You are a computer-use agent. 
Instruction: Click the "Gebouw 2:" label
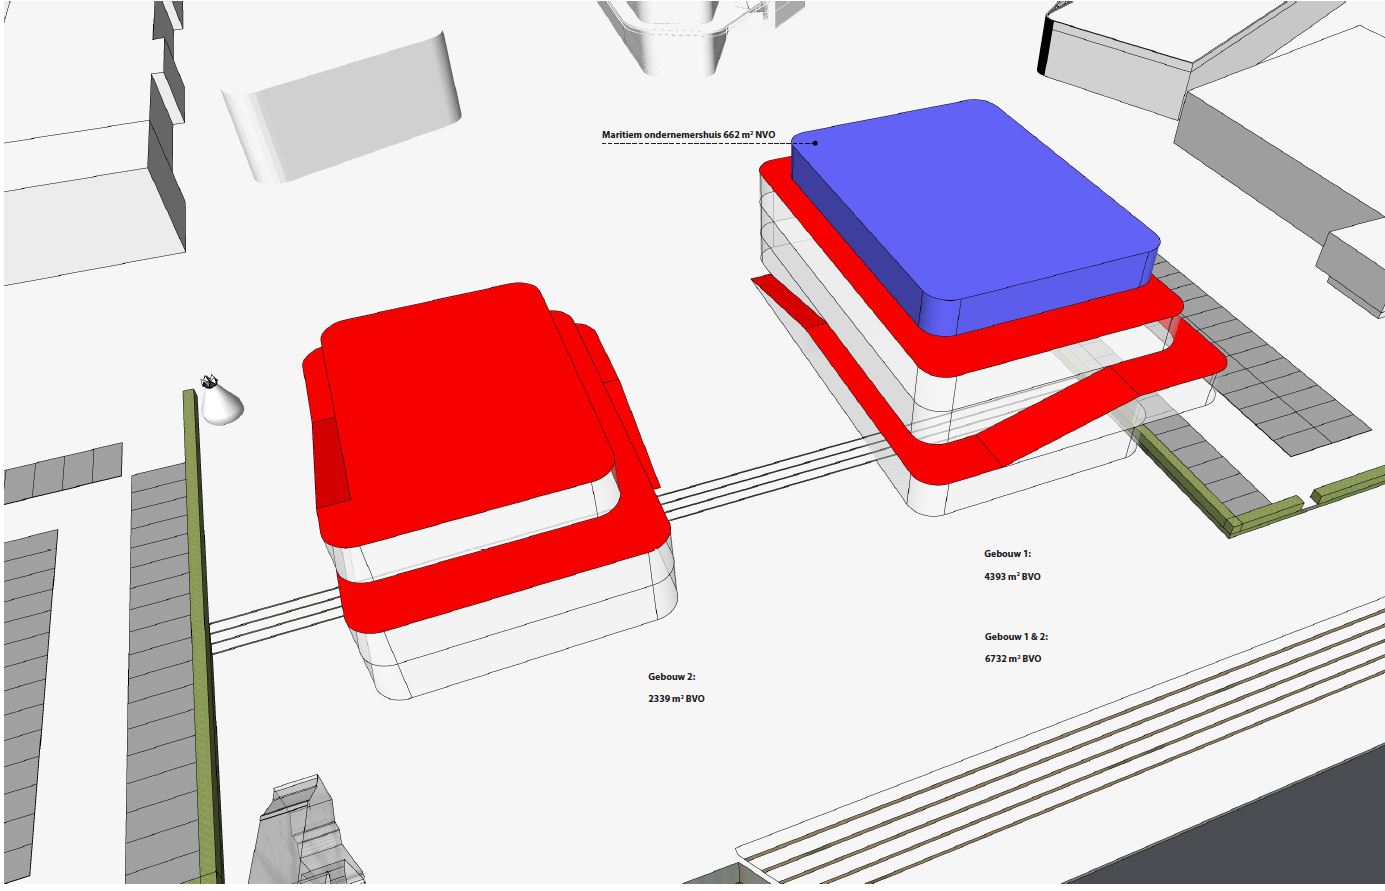671,677
